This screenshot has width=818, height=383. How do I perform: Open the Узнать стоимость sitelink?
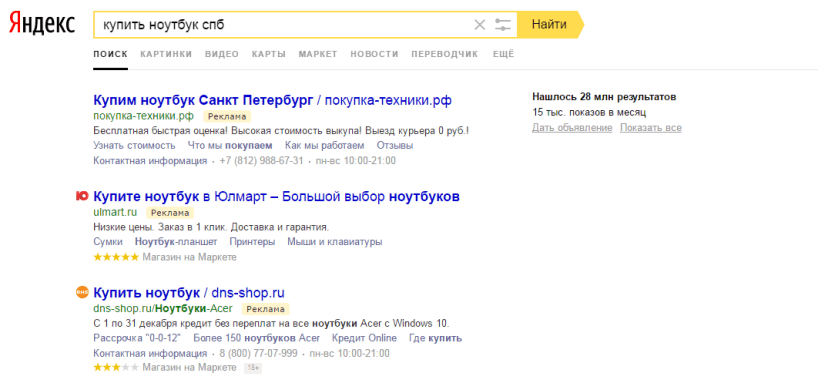[134, 145]
